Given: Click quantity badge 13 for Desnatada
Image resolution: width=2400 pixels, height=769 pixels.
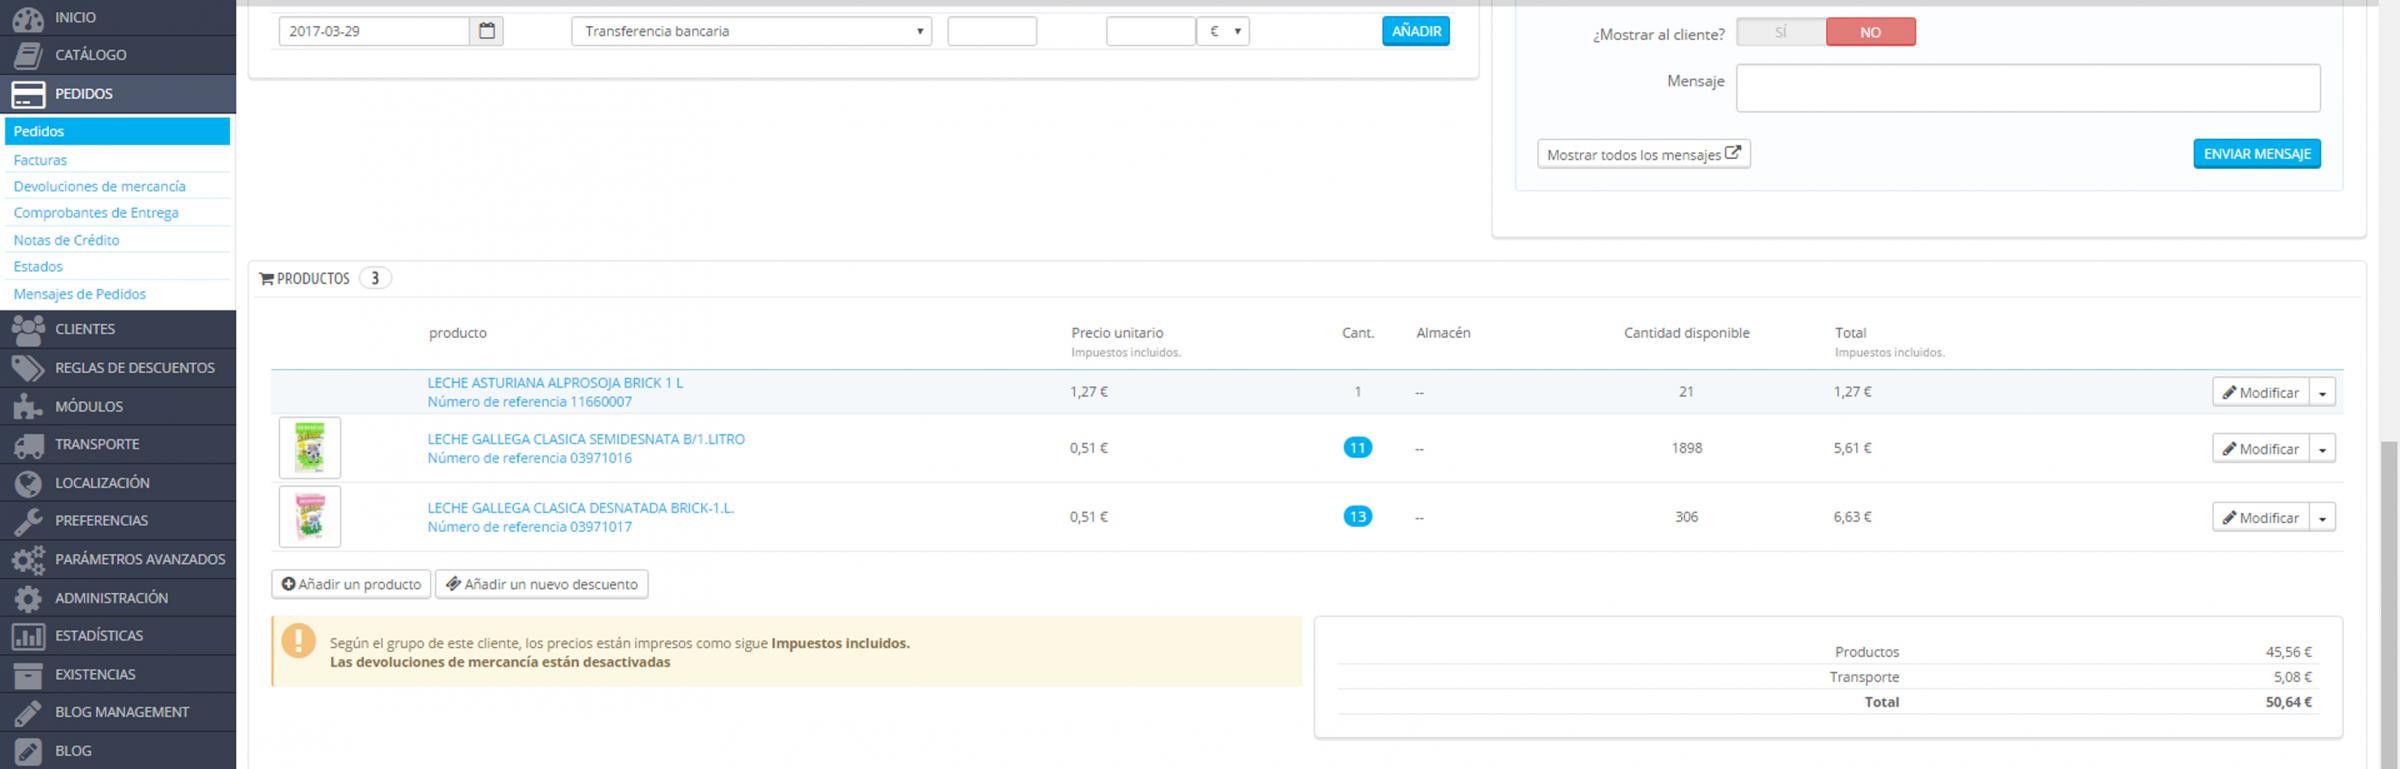Looking at the screenshot, I should [x=1357, y=517].
